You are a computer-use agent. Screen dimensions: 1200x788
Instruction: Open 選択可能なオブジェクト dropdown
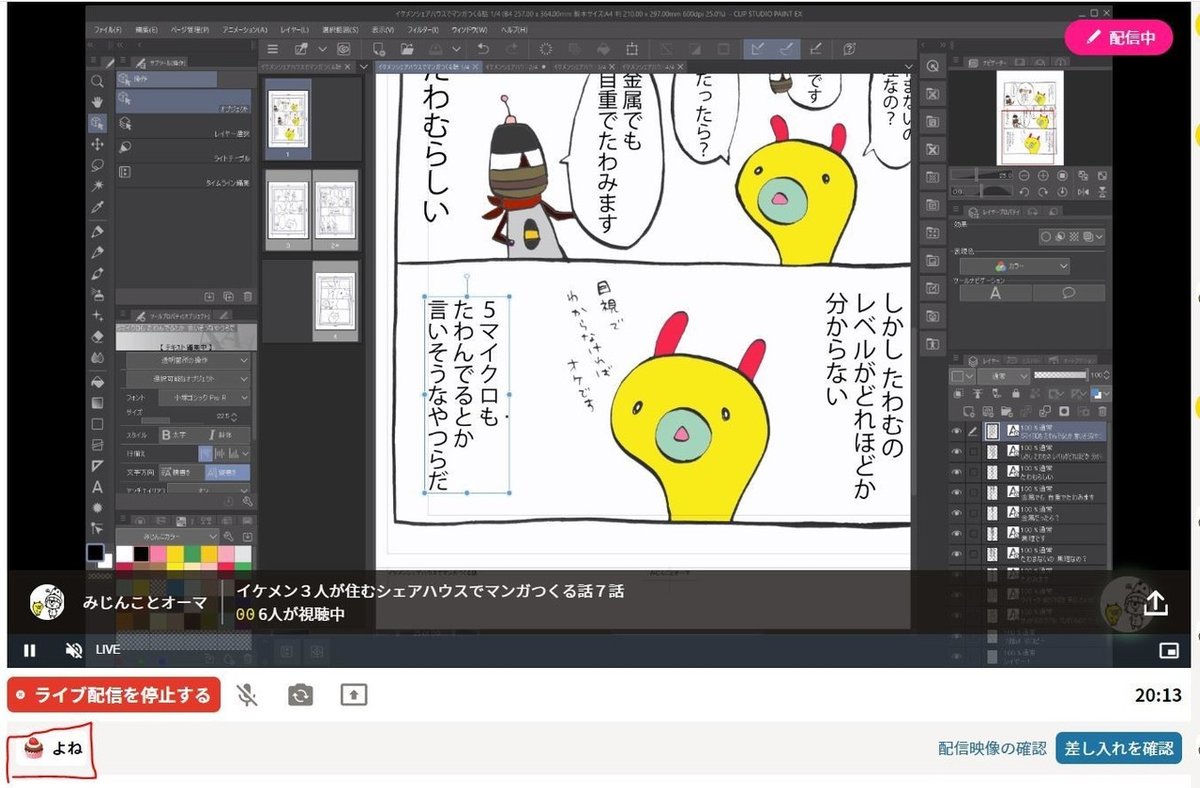coord(188,380)
